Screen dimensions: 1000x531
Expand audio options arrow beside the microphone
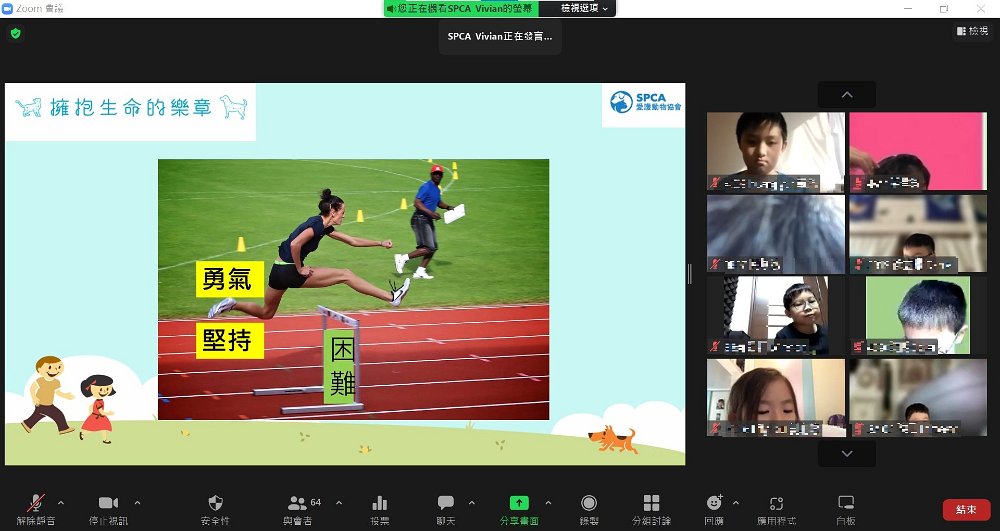(61, 502)
